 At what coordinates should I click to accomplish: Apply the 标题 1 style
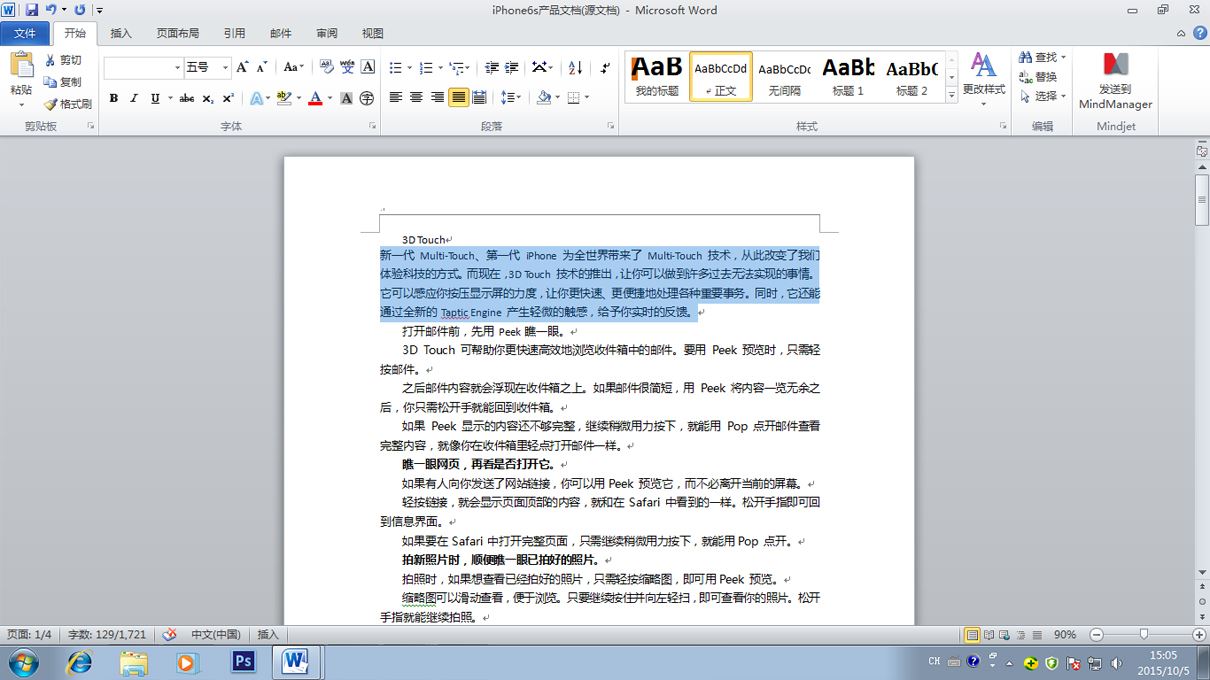[848, 76]
